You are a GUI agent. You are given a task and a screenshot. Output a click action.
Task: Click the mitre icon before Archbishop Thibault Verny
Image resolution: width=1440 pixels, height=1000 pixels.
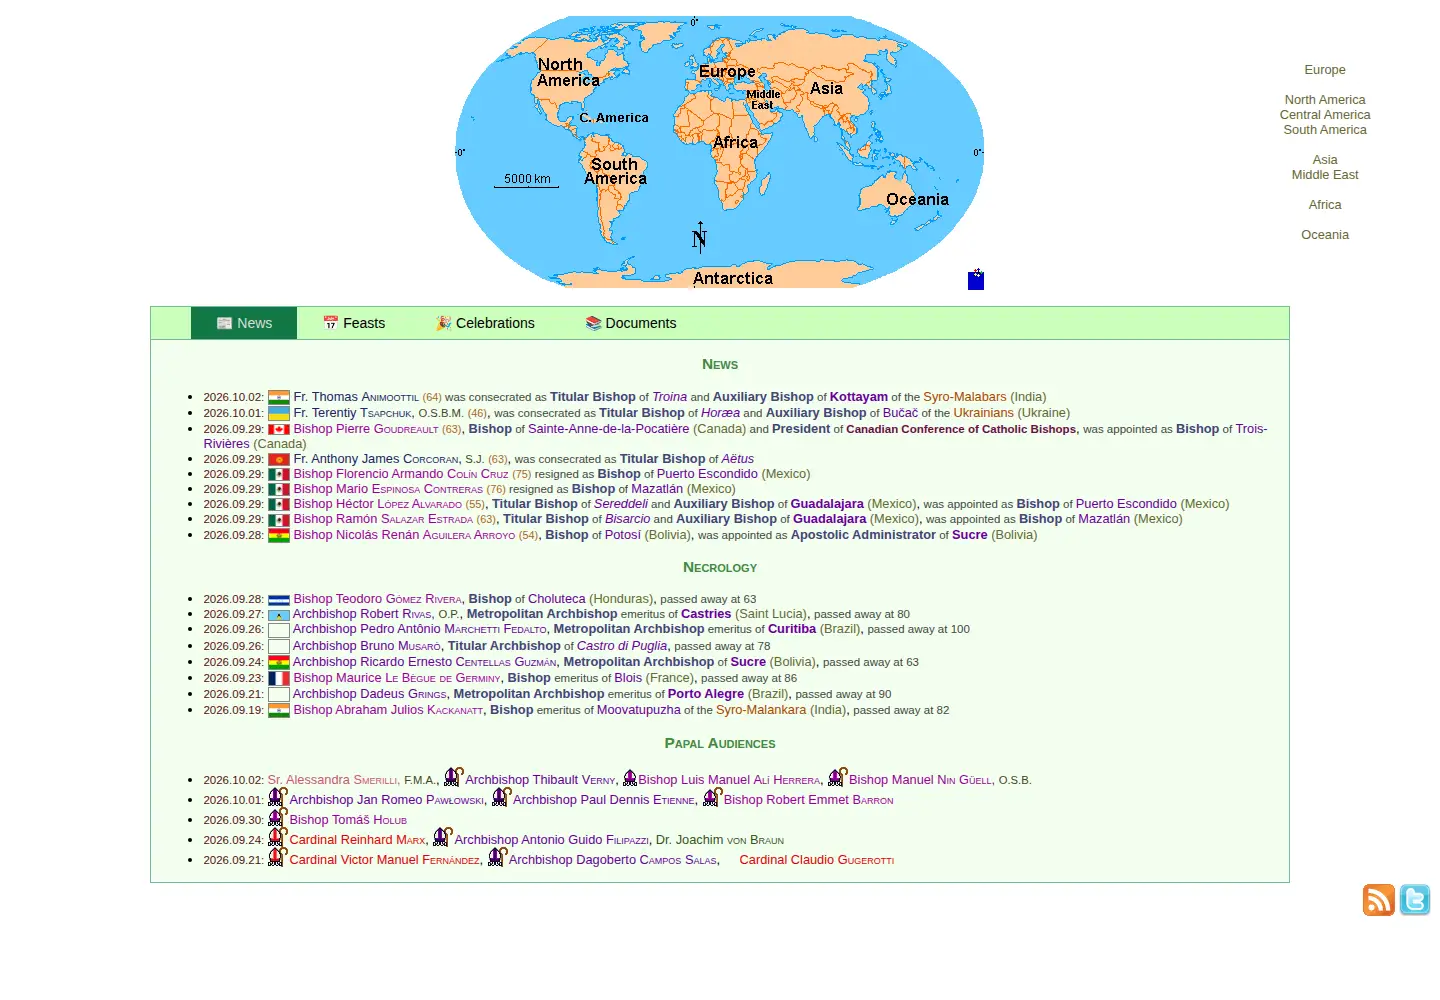click(x=453, y=777)
